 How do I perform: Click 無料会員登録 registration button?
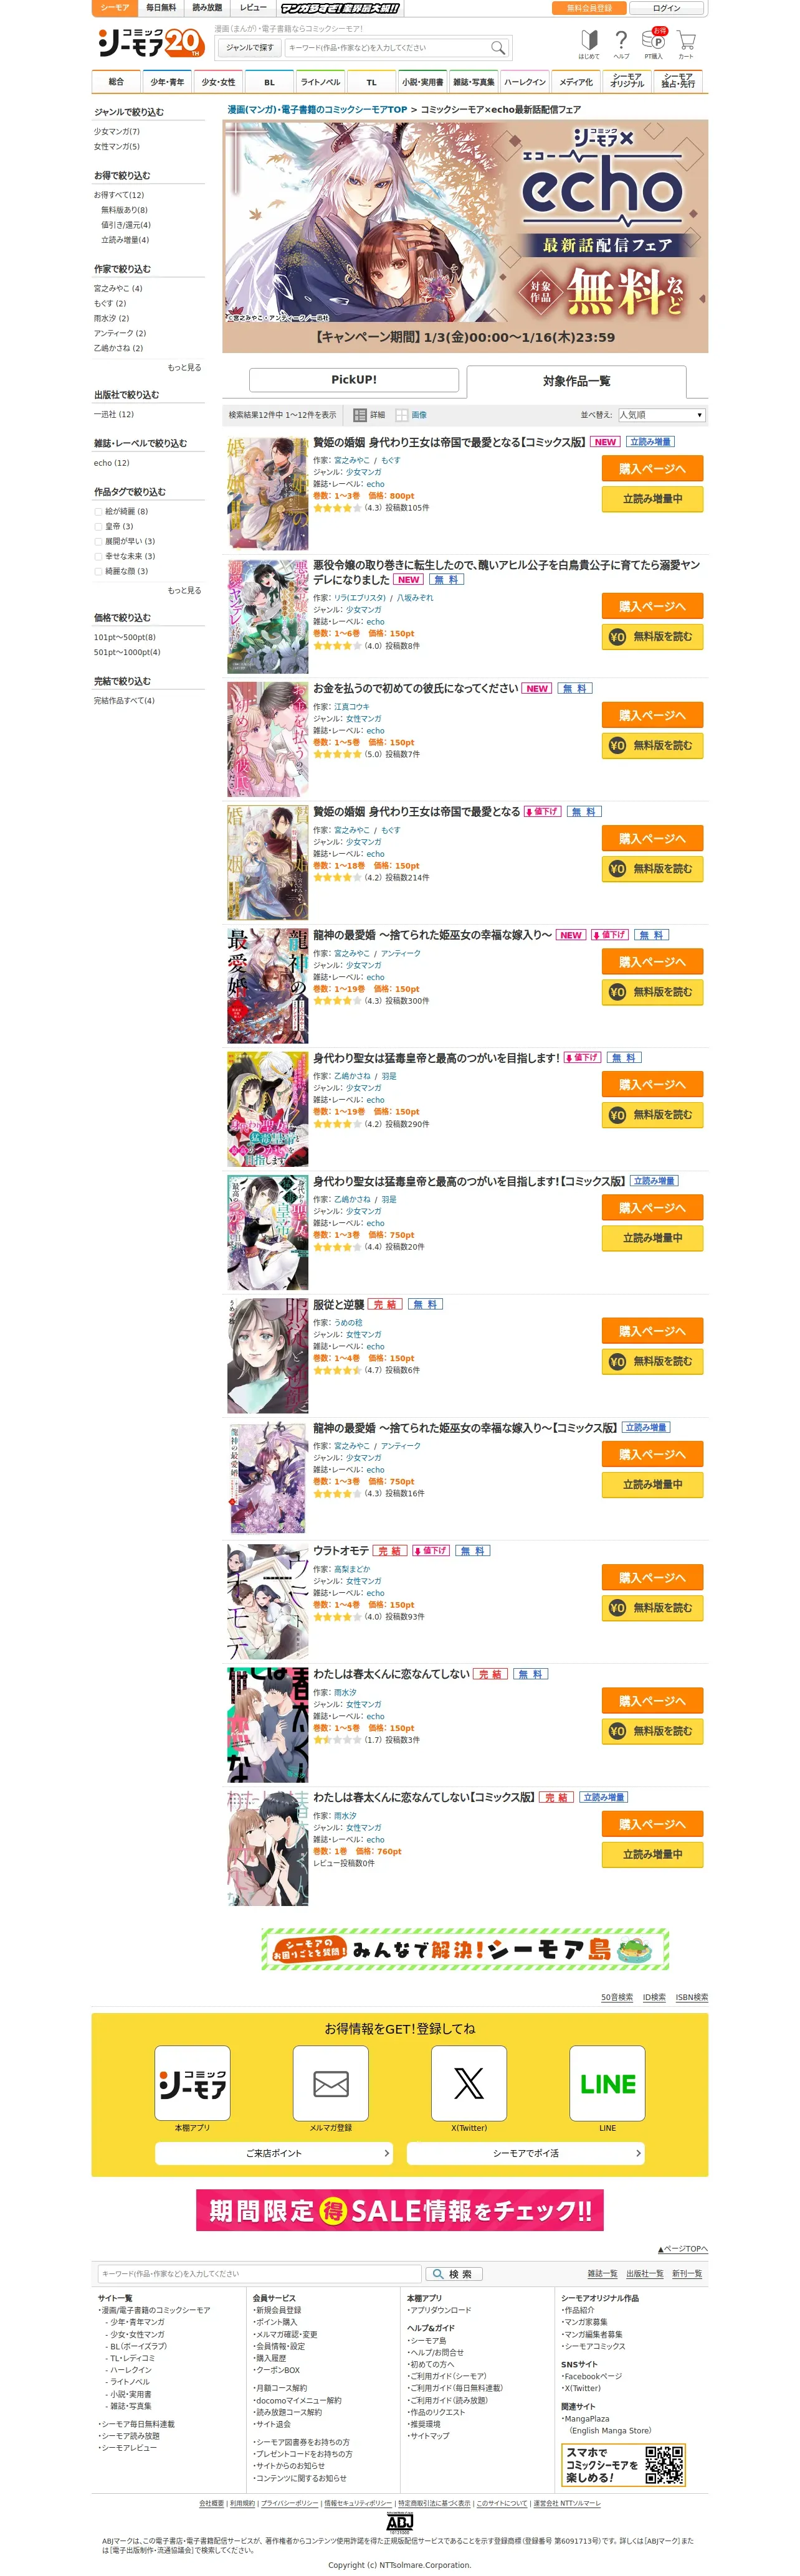click(x=589, y=8)
